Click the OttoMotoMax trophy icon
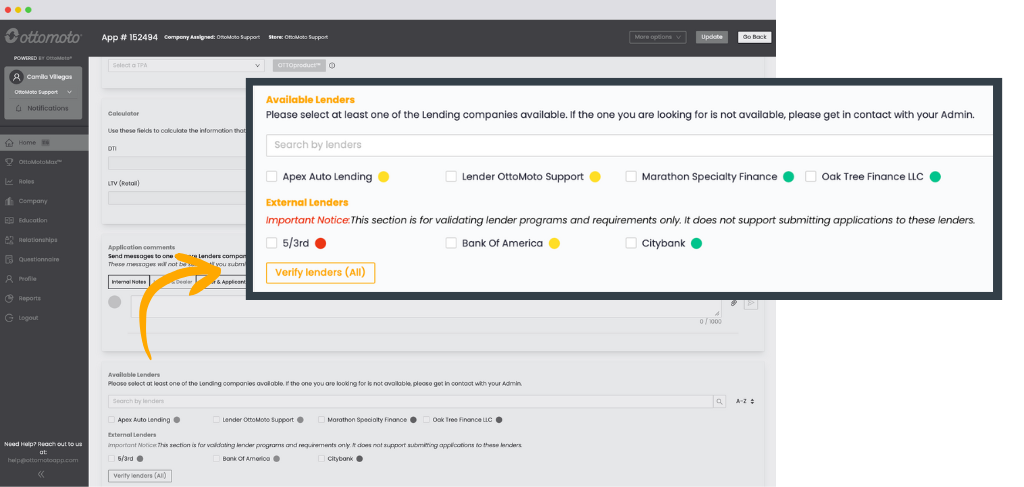 (x=9, y=161)
